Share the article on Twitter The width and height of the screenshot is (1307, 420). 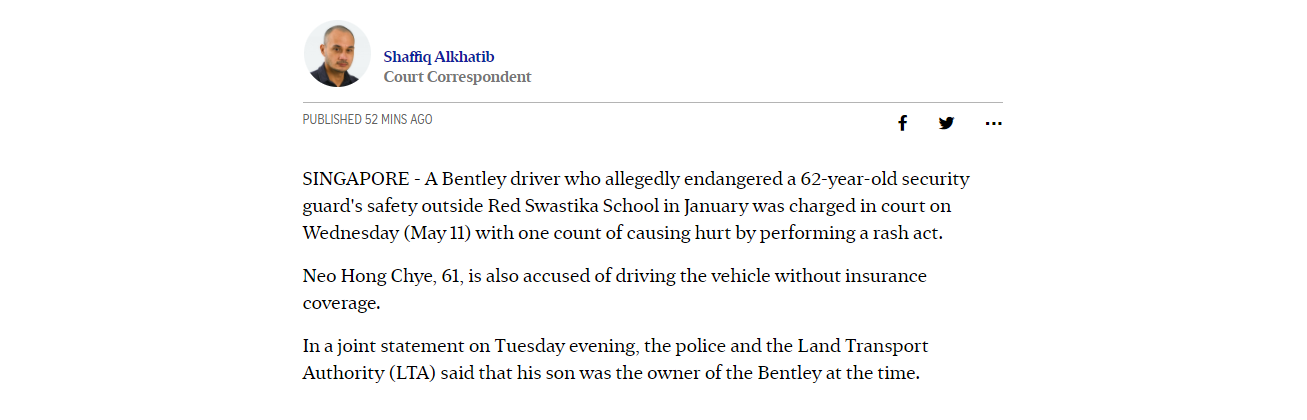pyautogui.click(x=946, y=123)
